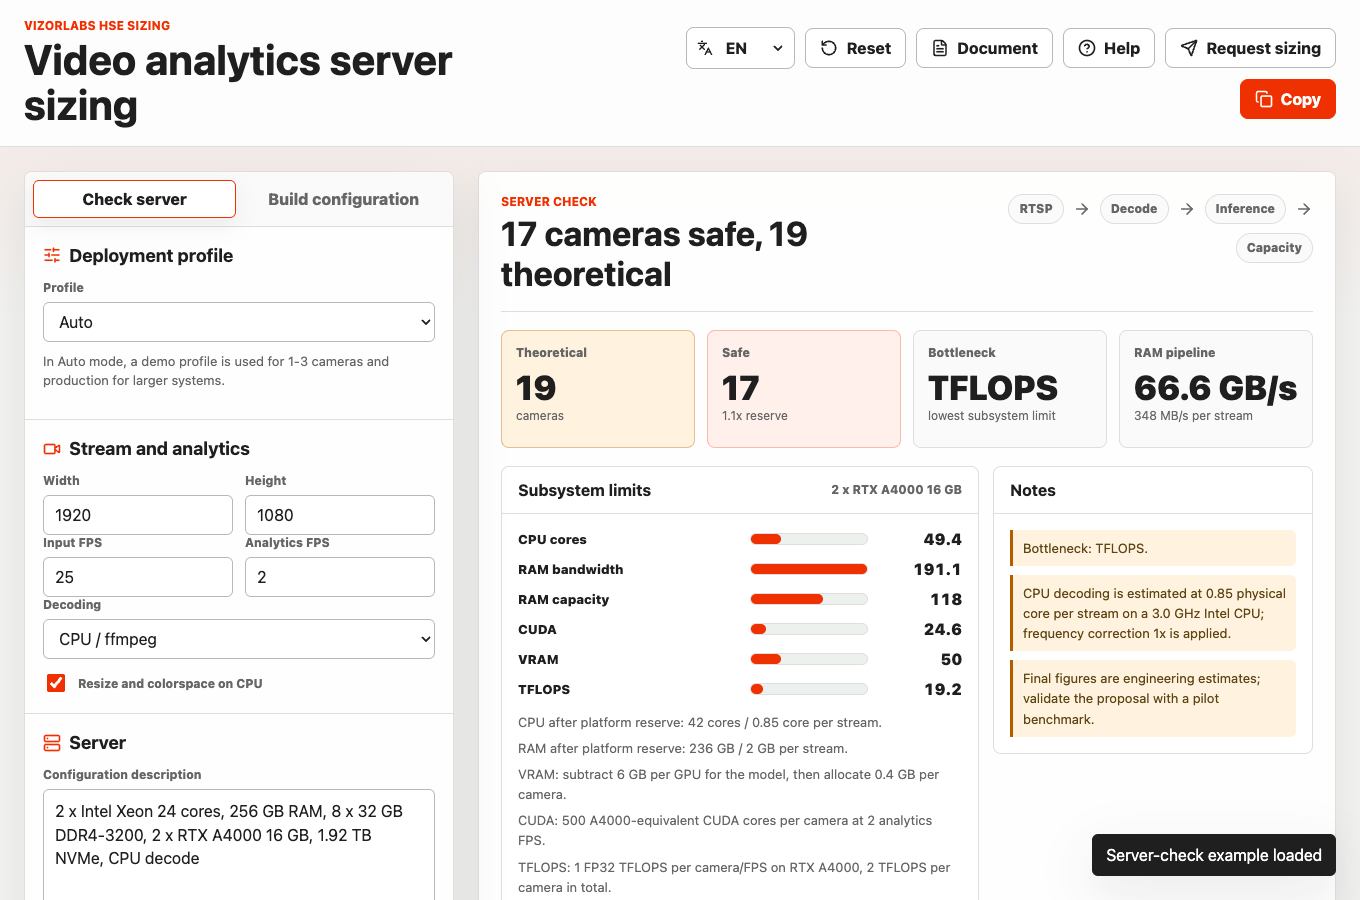Image resolution: width=1360 pixels, height=900 pixels.
Task: Click the Bottleneck TFLOPS card
Action: click(1010, 389)
